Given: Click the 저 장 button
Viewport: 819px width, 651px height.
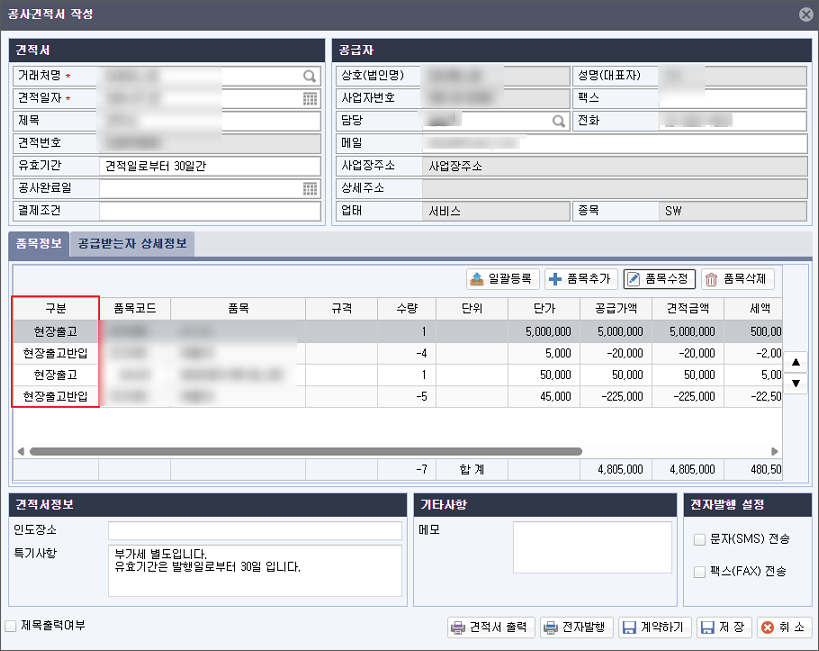Looking at the screenshot, I should coord(724,627).
